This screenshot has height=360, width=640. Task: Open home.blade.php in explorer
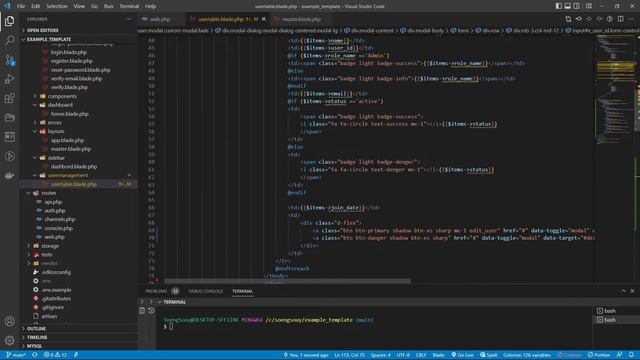click(x=69, y=114)
